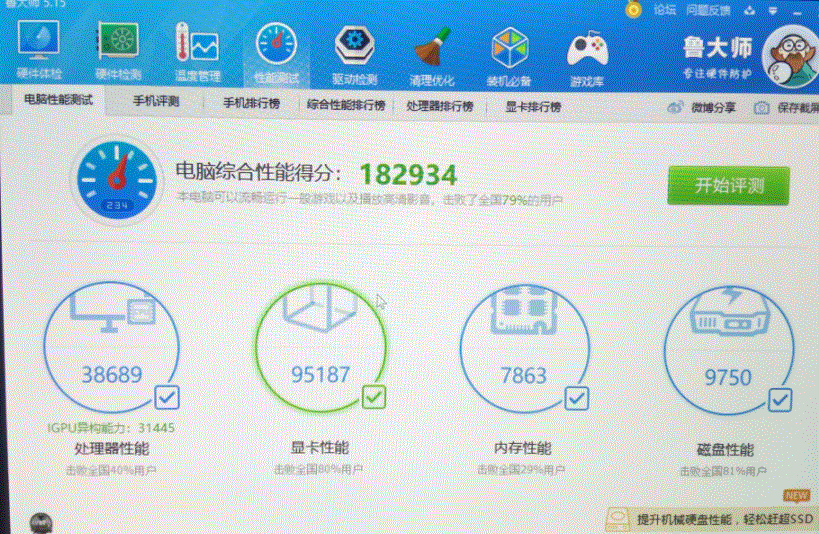This screenshot has height=534, width=819.
Task: Toggle the 处理器性能 checkbox
Action: [167, 398]
